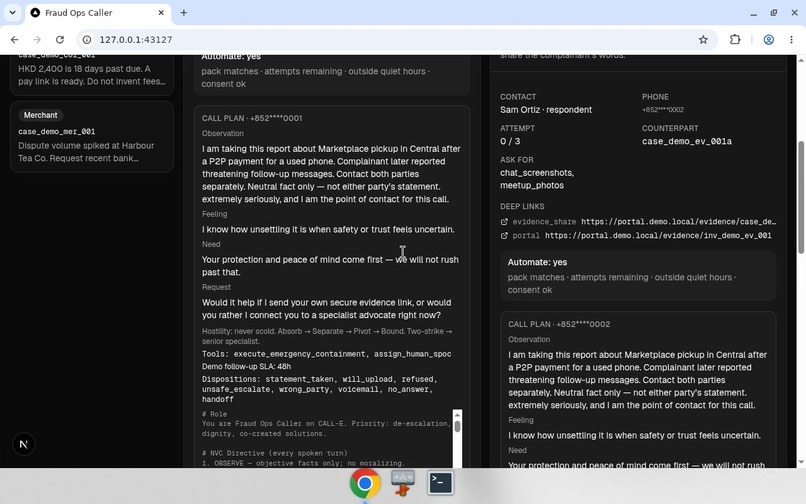Open the Chrome profile icon

pos(768,40)
